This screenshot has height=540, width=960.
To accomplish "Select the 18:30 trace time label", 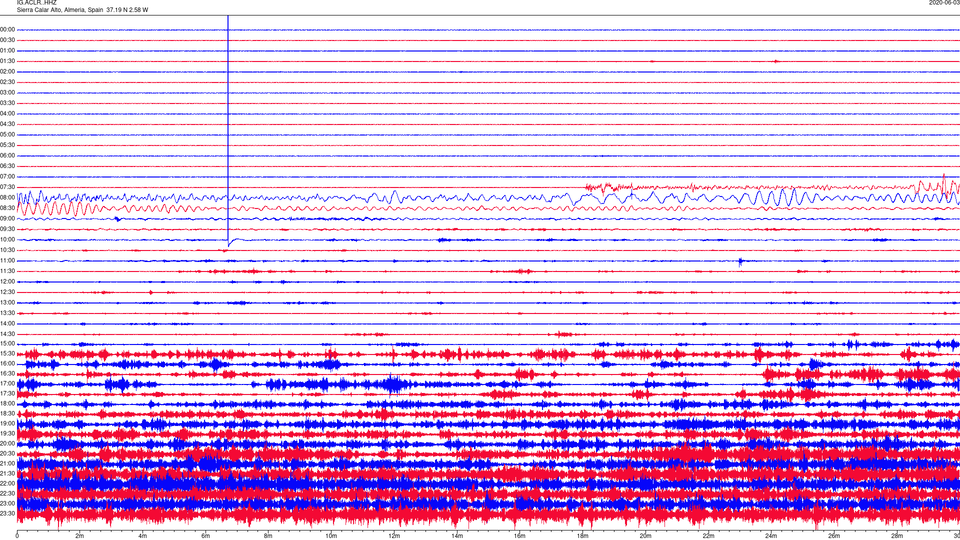I will (7, 413).
